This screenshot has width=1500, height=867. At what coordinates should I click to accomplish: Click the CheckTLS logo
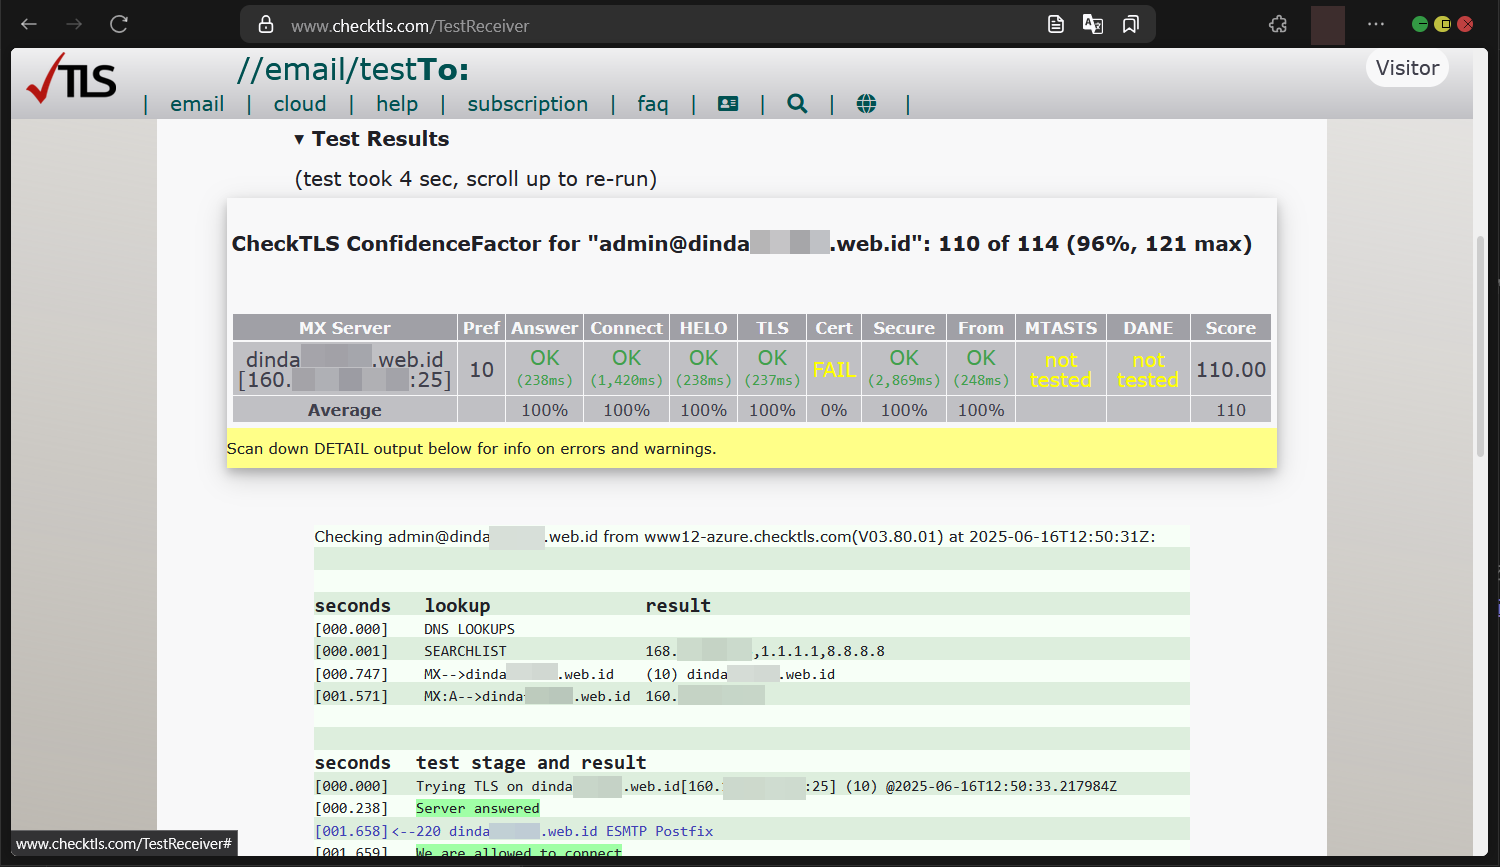(71, 79)
